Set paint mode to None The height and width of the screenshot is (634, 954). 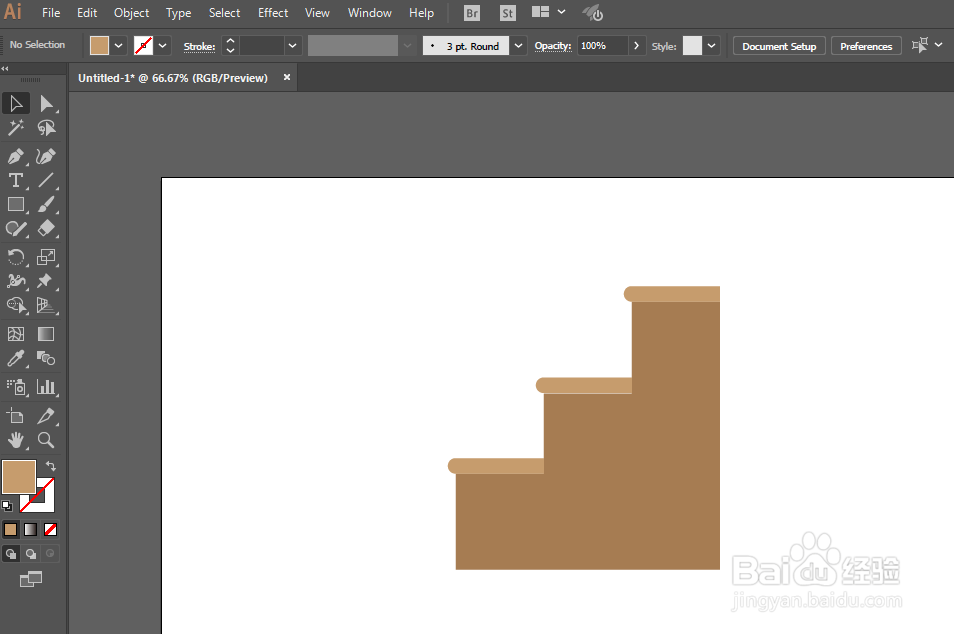click(50, 530)
